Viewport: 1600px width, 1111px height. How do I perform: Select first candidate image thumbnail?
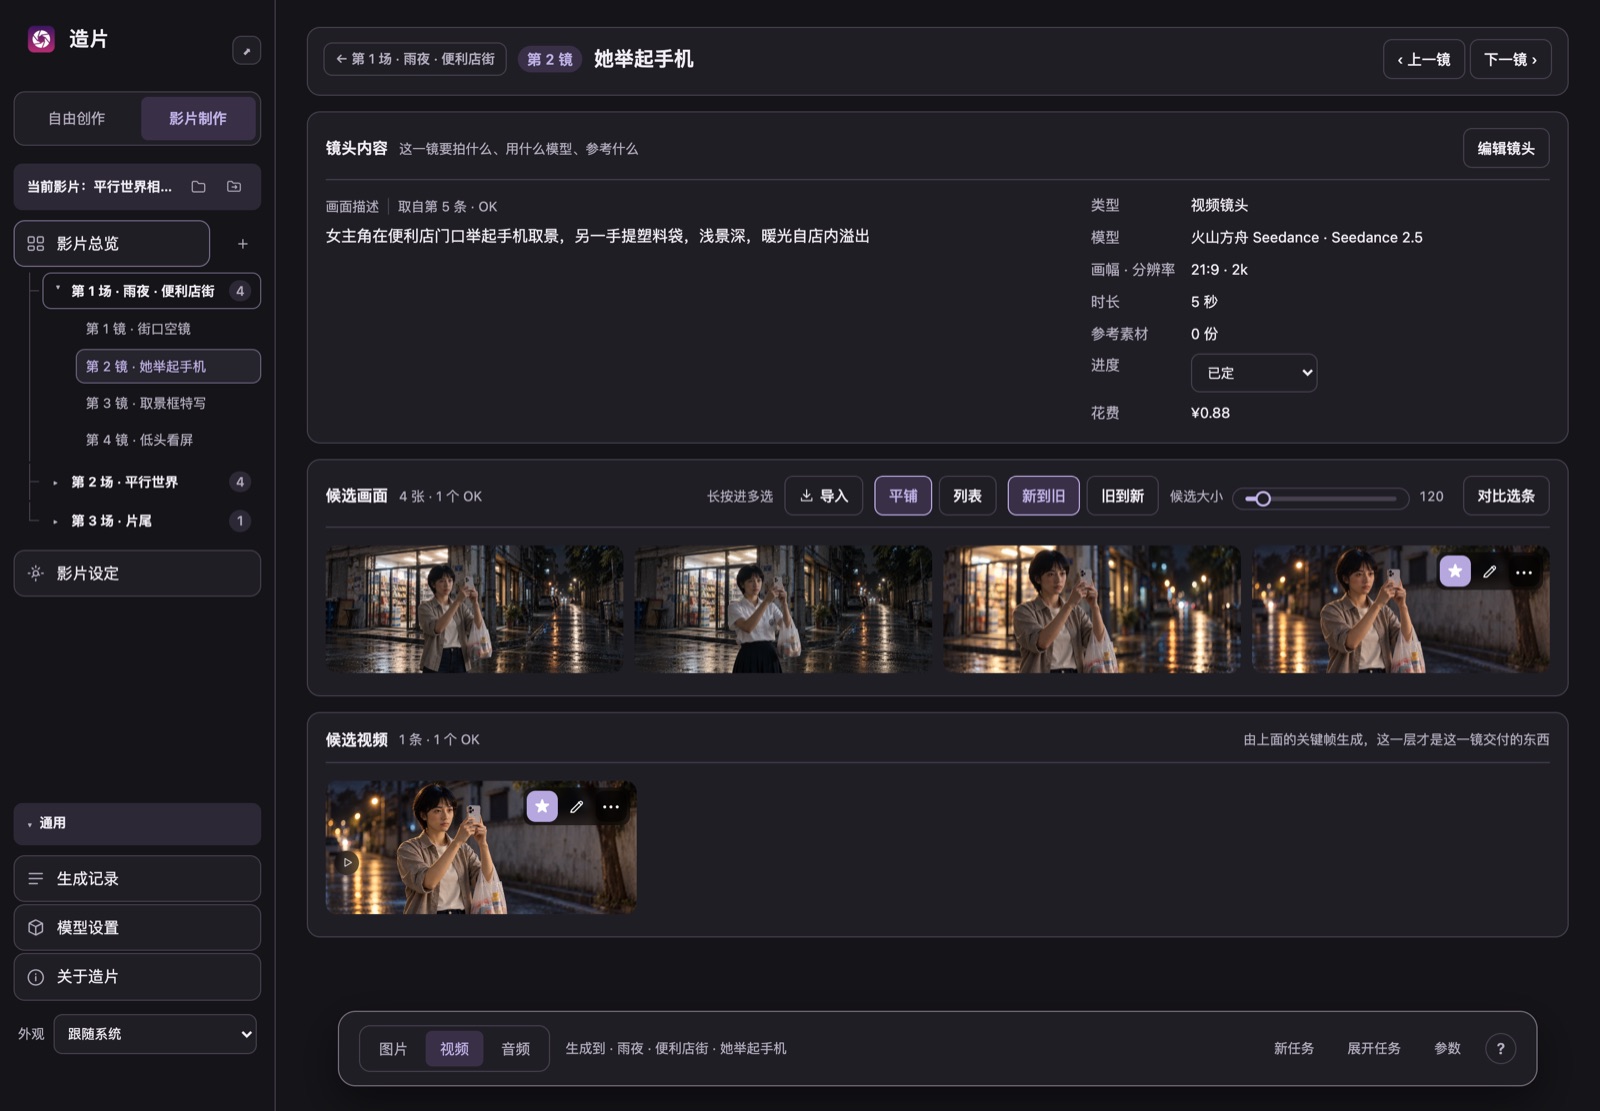coord(474,609)
